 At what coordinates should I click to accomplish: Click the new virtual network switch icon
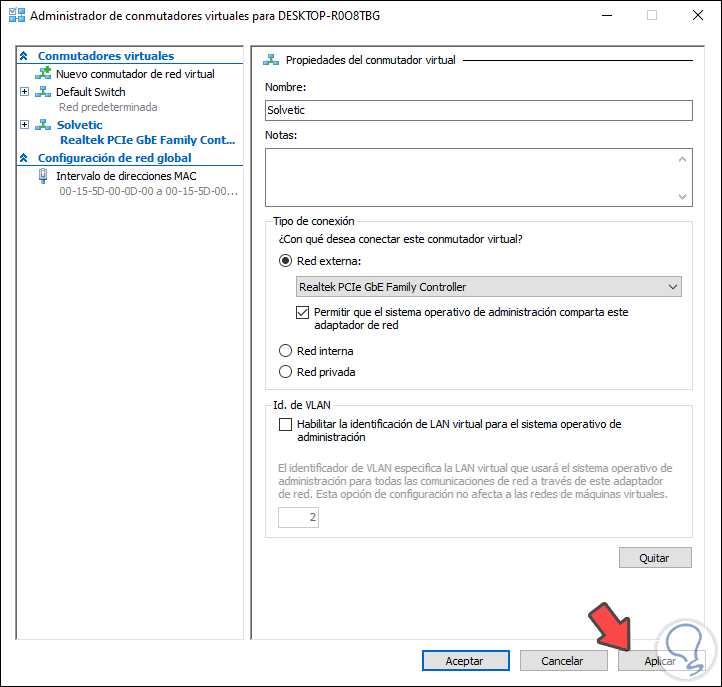click(43, 74)
